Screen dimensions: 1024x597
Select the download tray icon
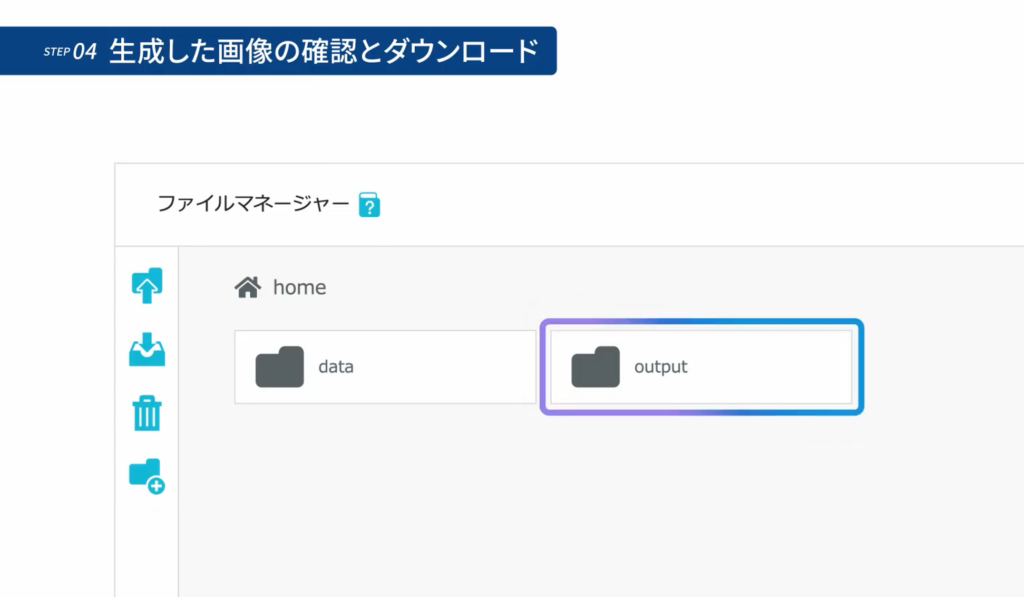(147, 349)
